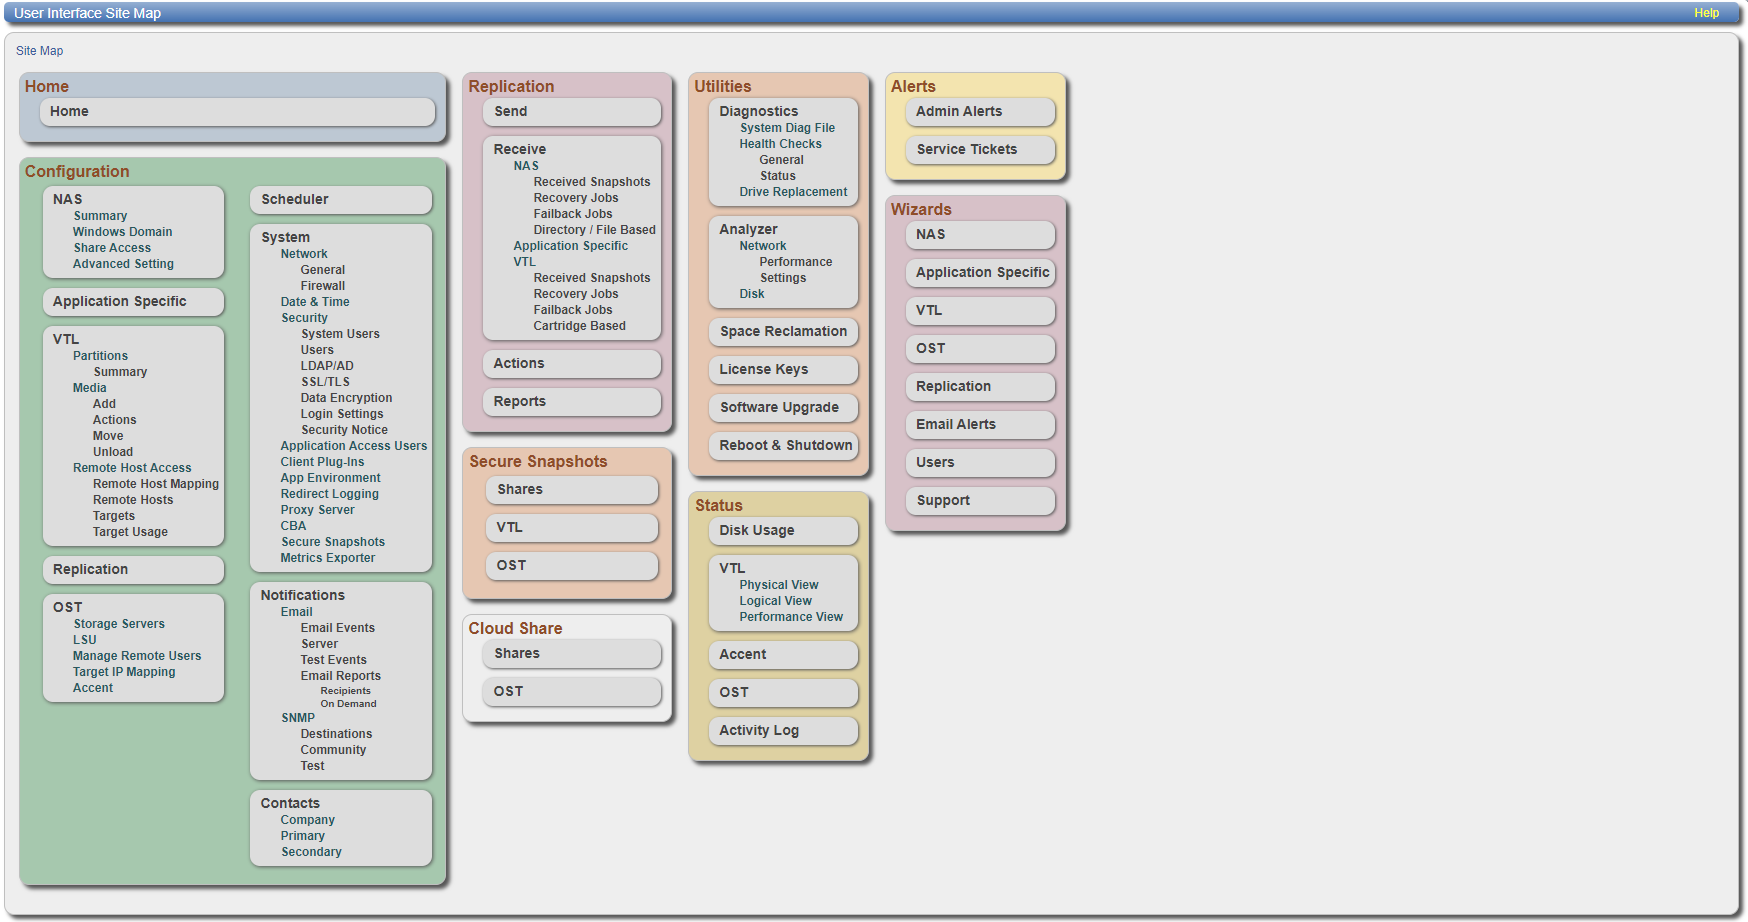Open Email Reports Recipients
The height and width of the screenshot is (922, 1748).
point(345,691)
